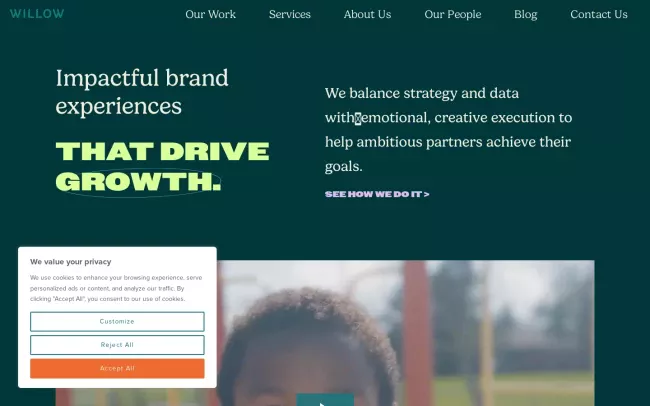Screen dimensions: 650x406
Task: Accept all cookies with the orange button
Action: pyautogui.click(x=117, y=368)
